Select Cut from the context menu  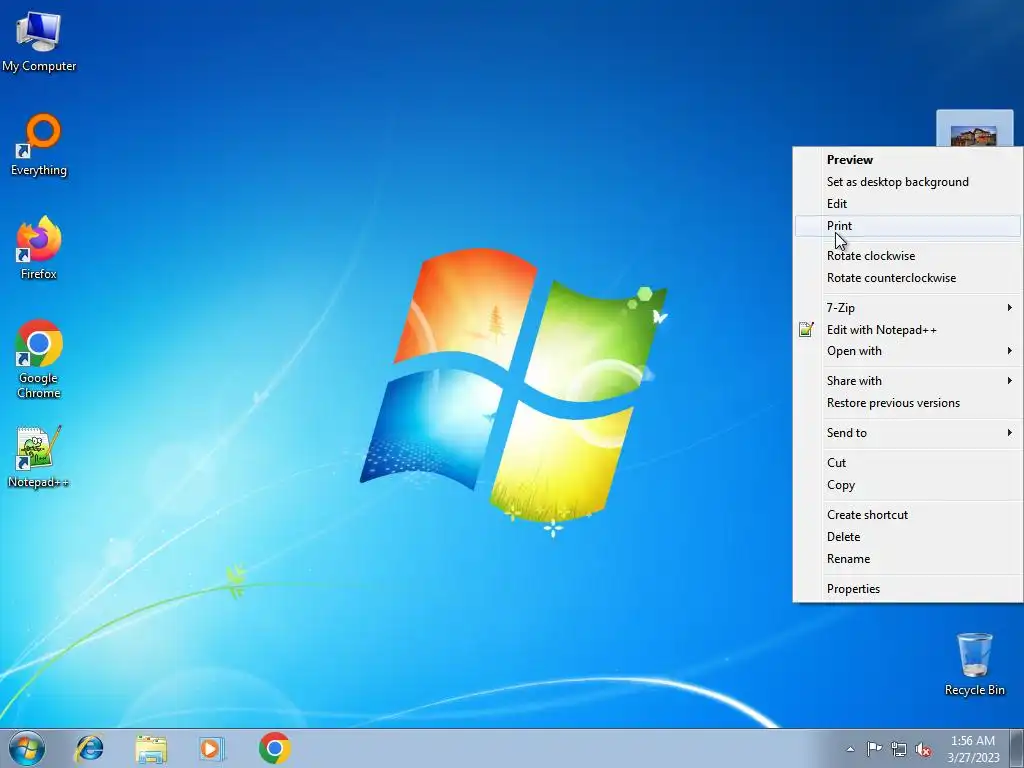click(908, 462)
